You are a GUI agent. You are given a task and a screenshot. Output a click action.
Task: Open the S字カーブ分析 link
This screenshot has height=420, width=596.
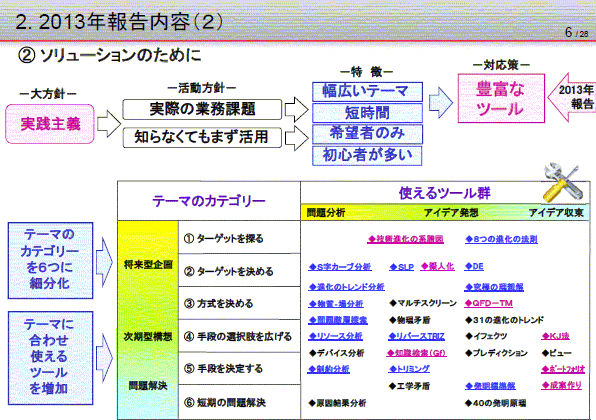[x=340, y=267]
